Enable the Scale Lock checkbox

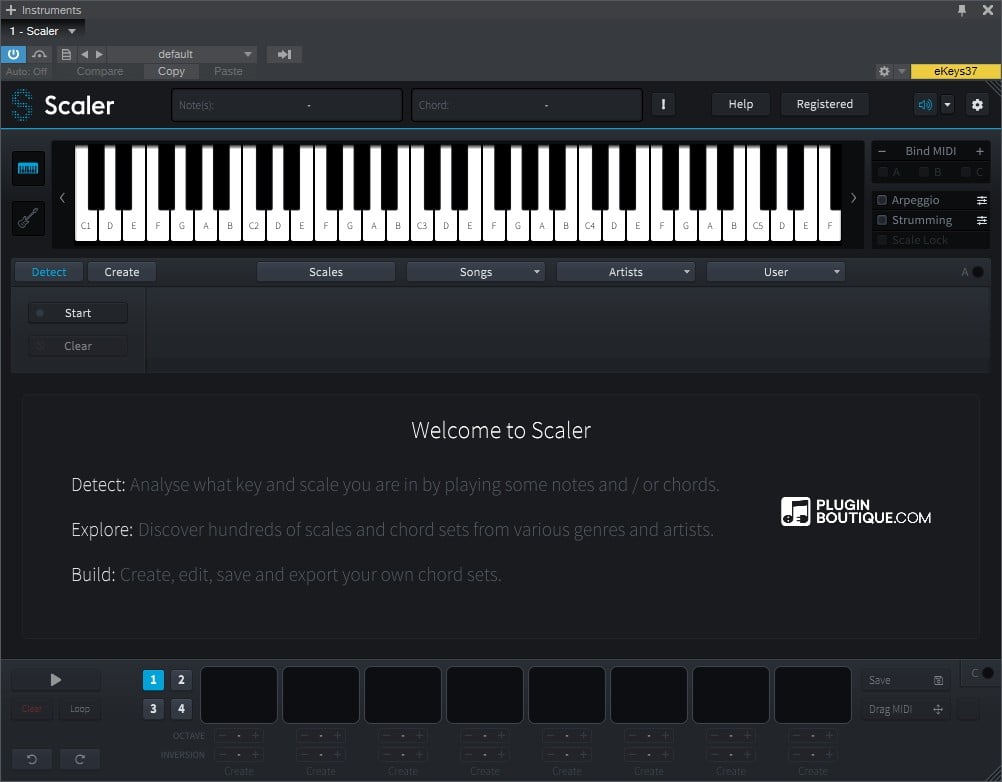tap(882, 240)
